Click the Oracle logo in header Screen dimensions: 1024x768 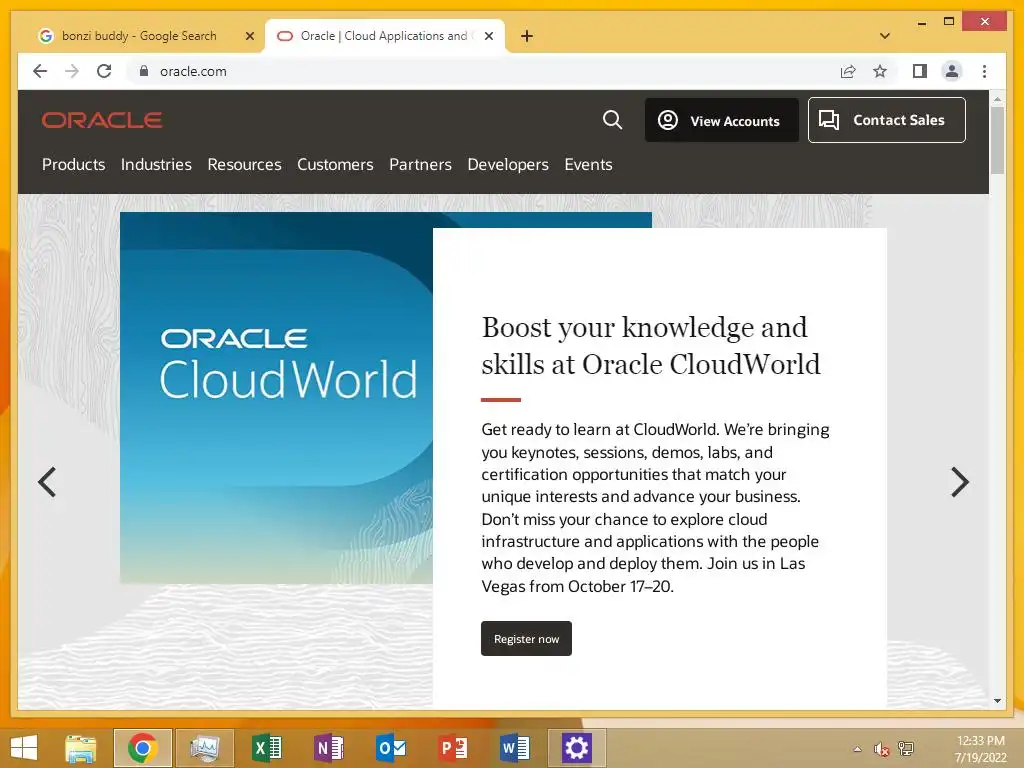tap(102, 120)
